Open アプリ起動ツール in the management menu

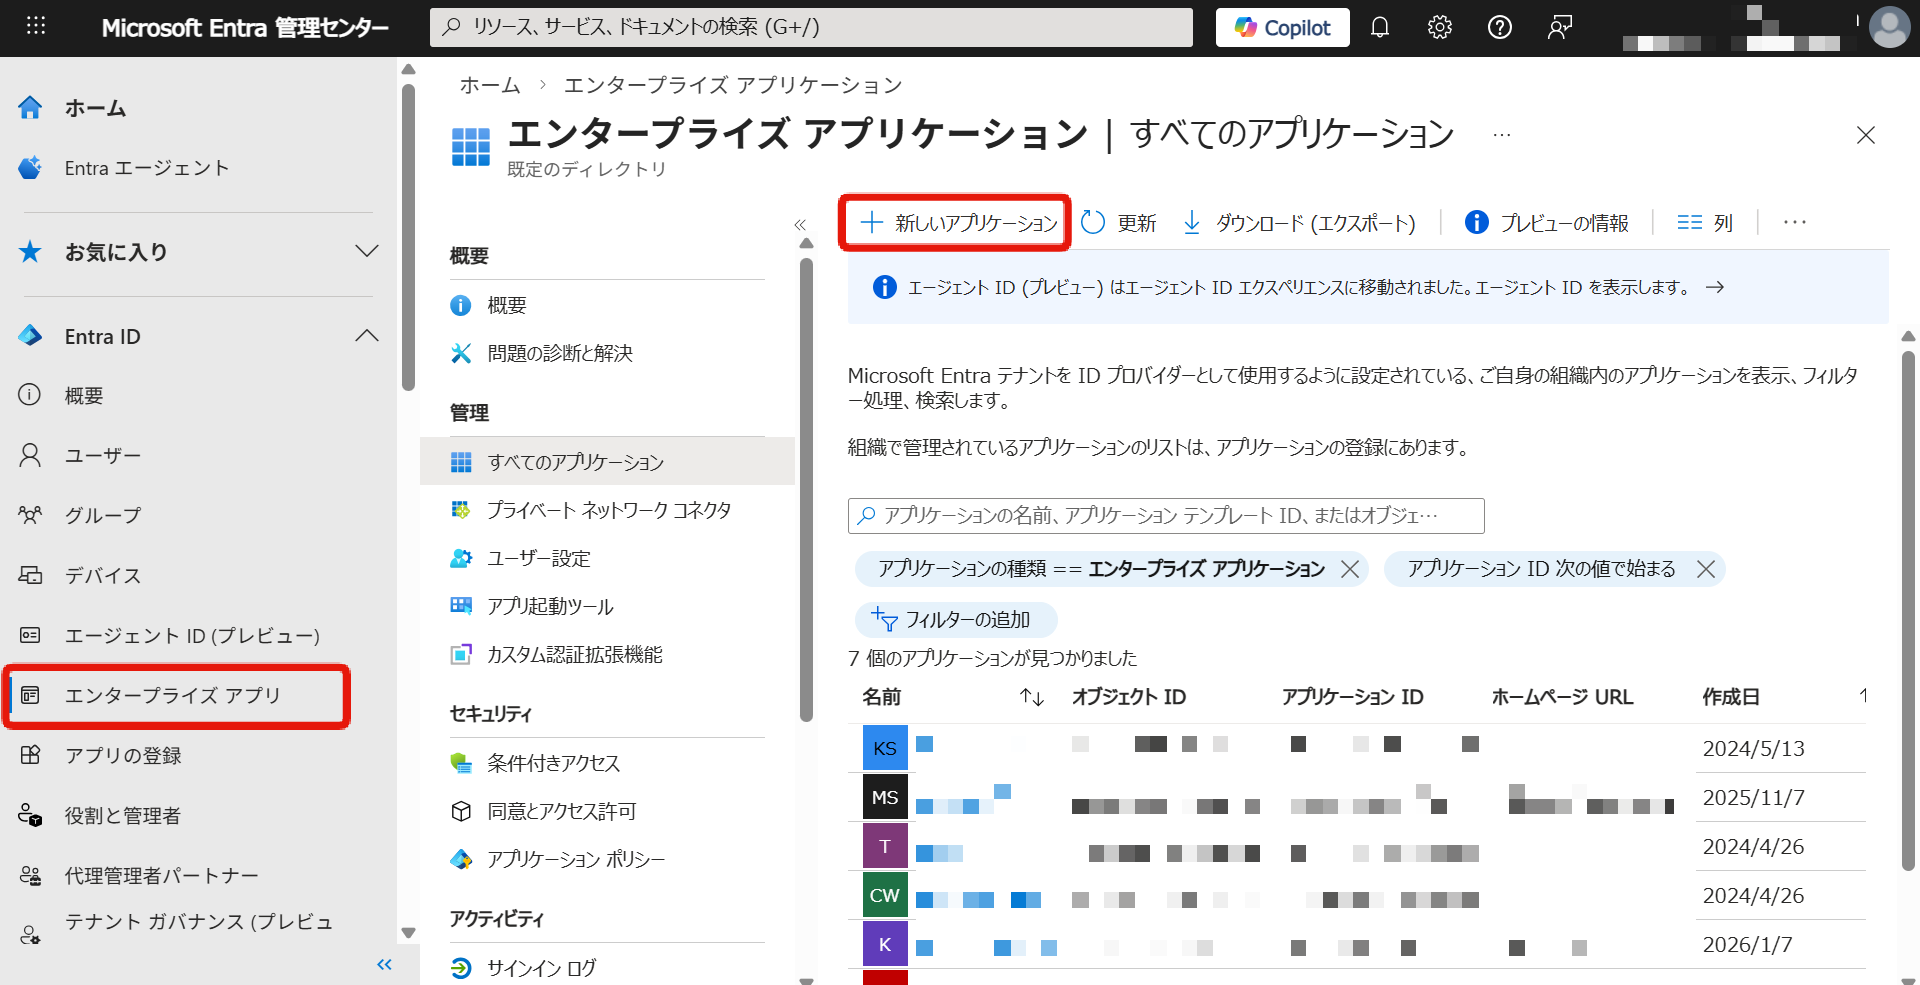(x=551, y=606)
